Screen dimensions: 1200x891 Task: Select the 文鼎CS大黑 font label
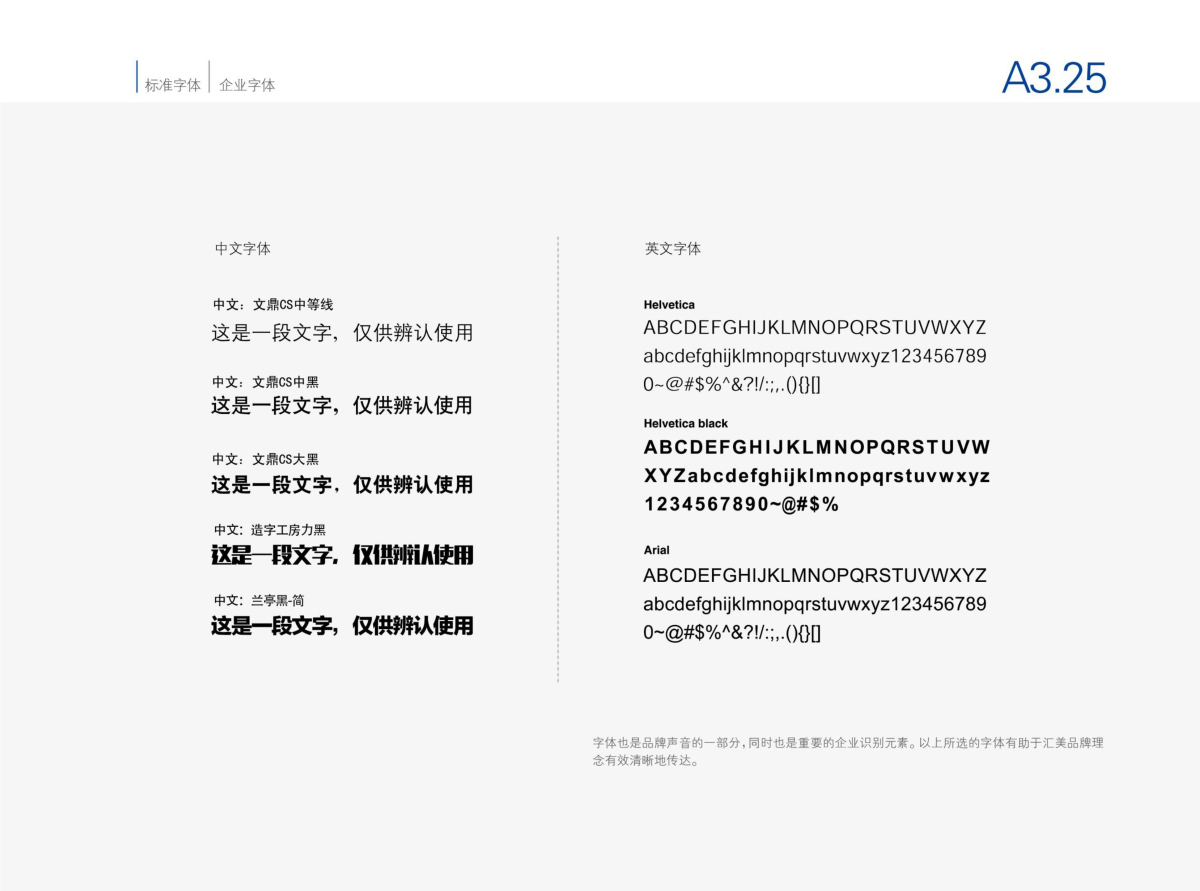(x=265, y=459)
